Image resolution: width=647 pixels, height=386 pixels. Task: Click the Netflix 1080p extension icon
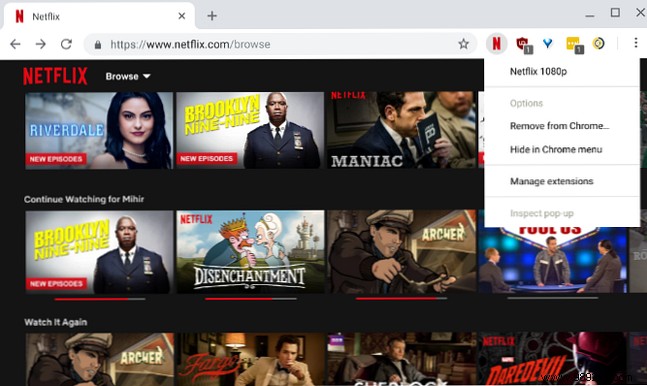(496, 43)
